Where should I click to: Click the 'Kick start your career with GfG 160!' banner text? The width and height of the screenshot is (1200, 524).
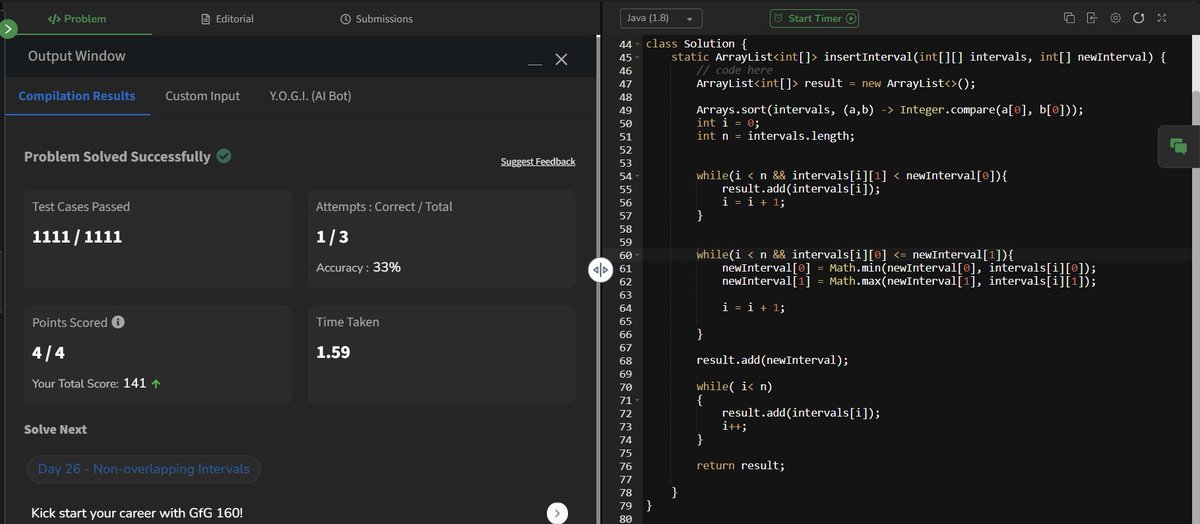point(137,513)
